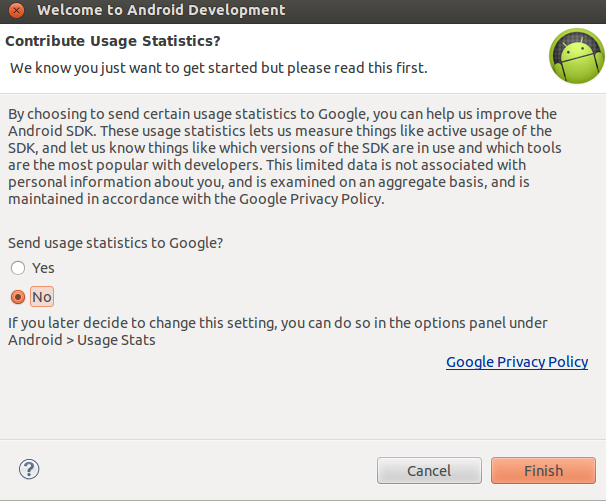Screen dimensions: 606x503
Task: Click the "Yes" option label text
Action: coord(43,268)
